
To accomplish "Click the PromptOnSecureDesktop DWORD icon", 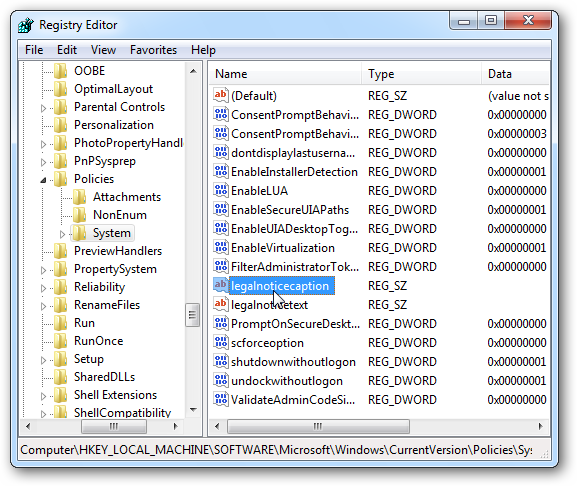I will tap(220, 323).
